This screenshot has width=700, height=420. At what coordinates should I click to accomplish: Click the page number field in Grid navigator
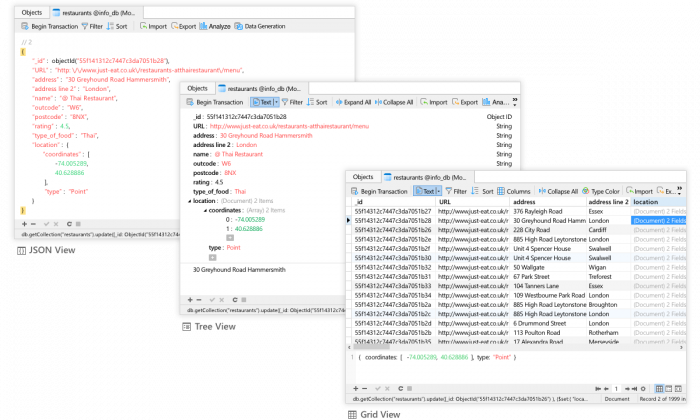click(x=617, y=389)
